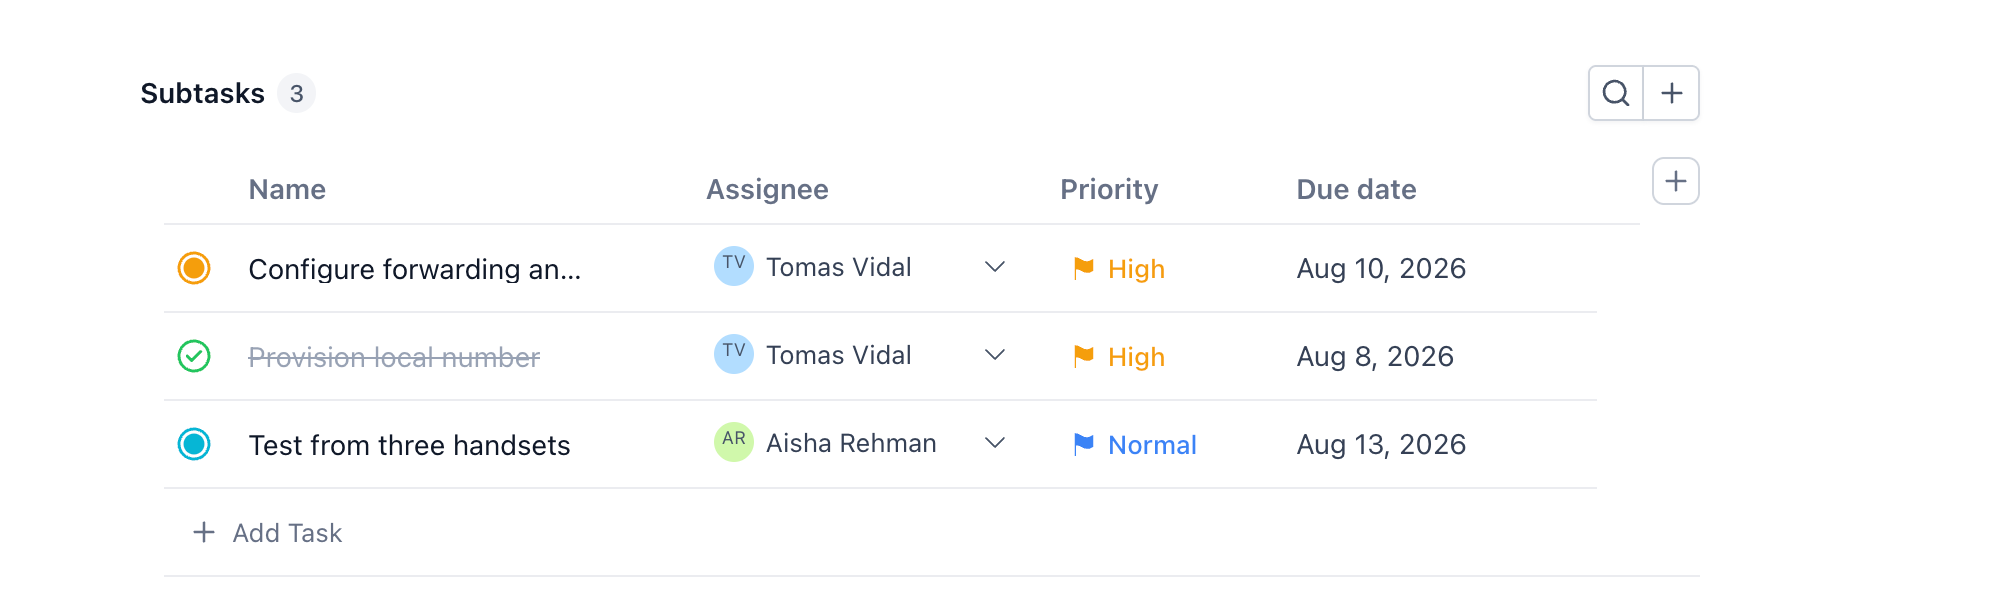
Task: Open the Test from three handsets subtask
Action: (409, 445)
